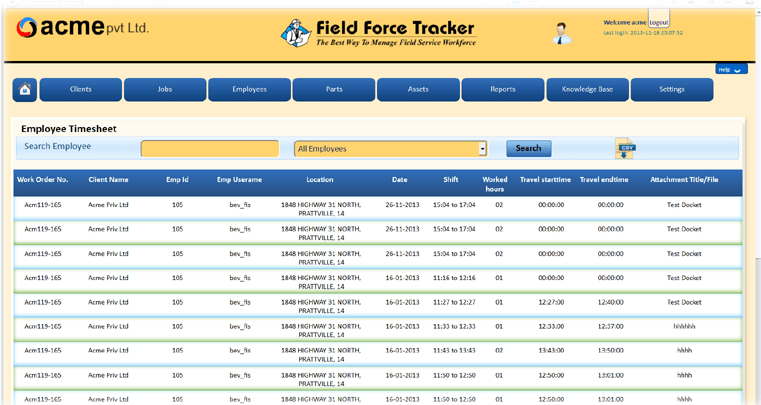This screenshot has width=761, height=405.
Task: Click the Search Employee text field
Action: pos(210,149)
